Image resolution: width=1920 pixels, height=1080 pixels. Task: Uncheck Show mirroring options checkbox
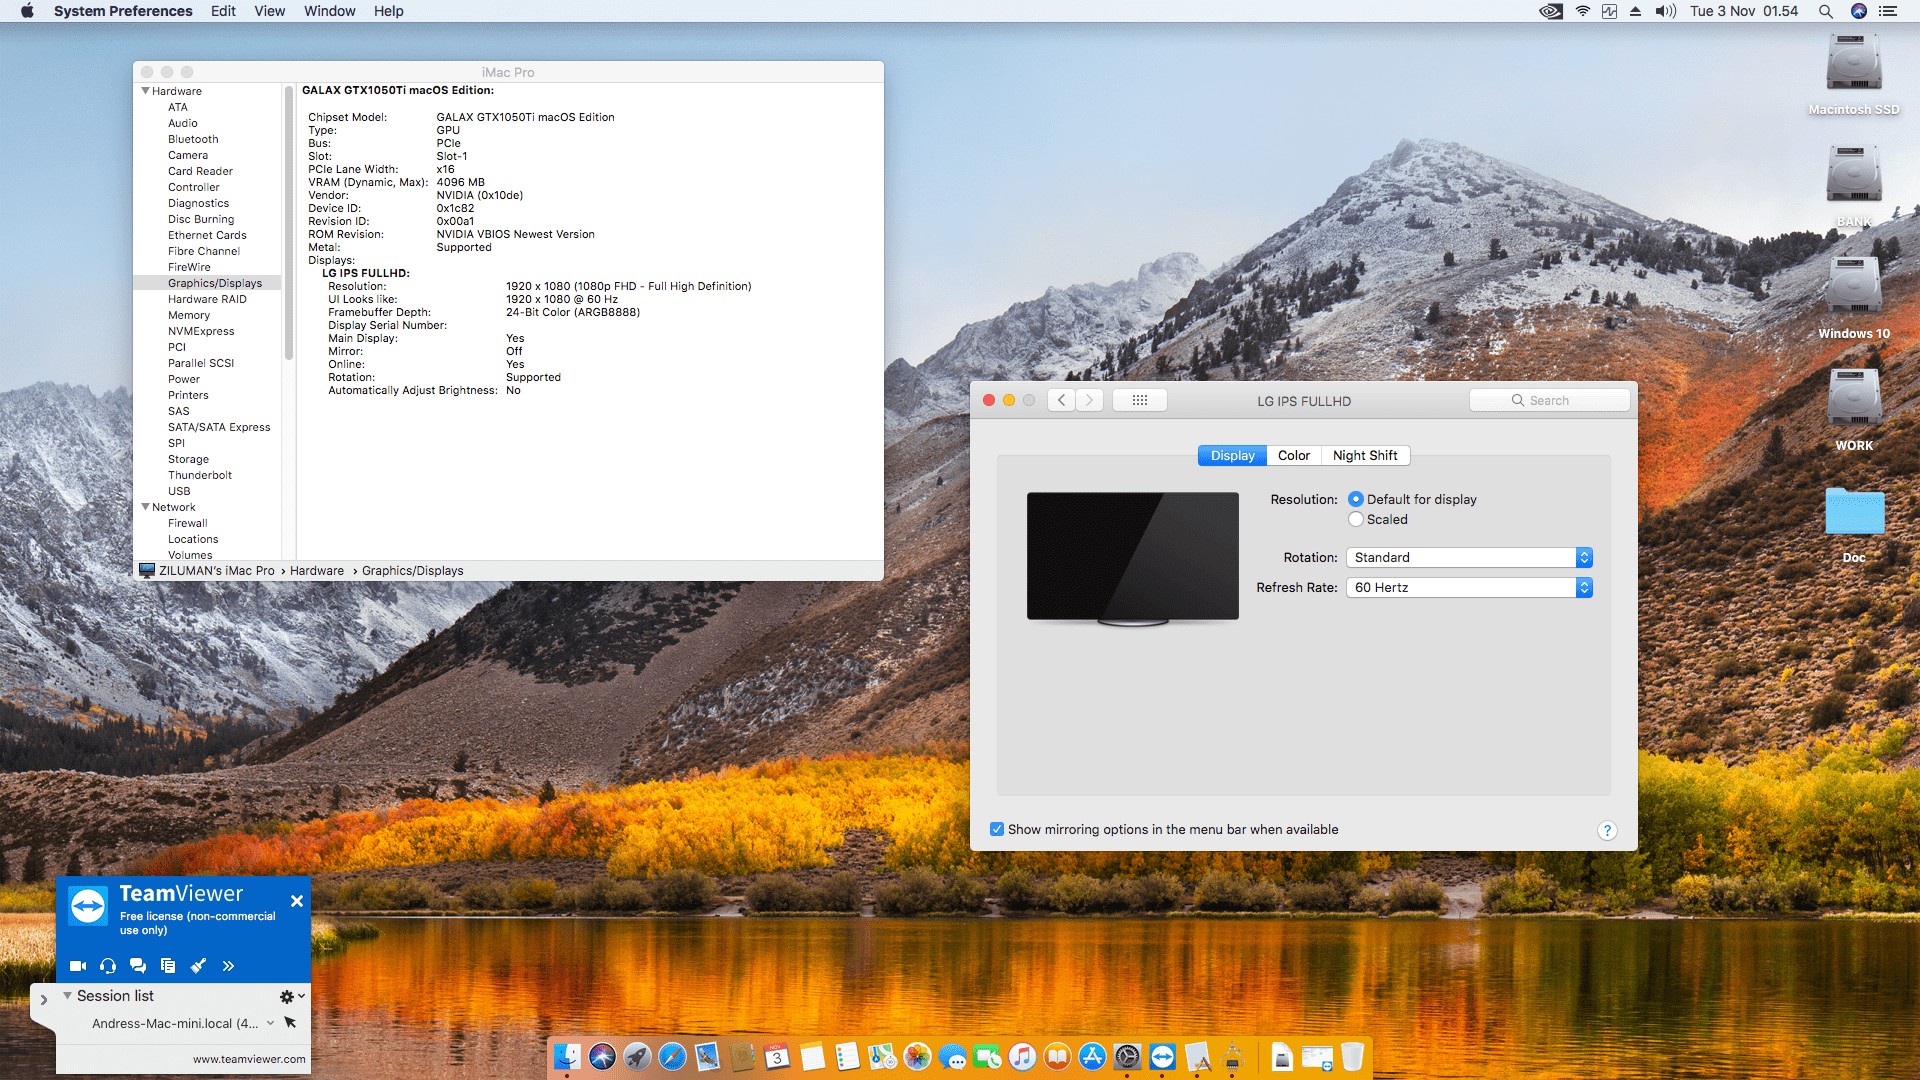coord(997,829)
